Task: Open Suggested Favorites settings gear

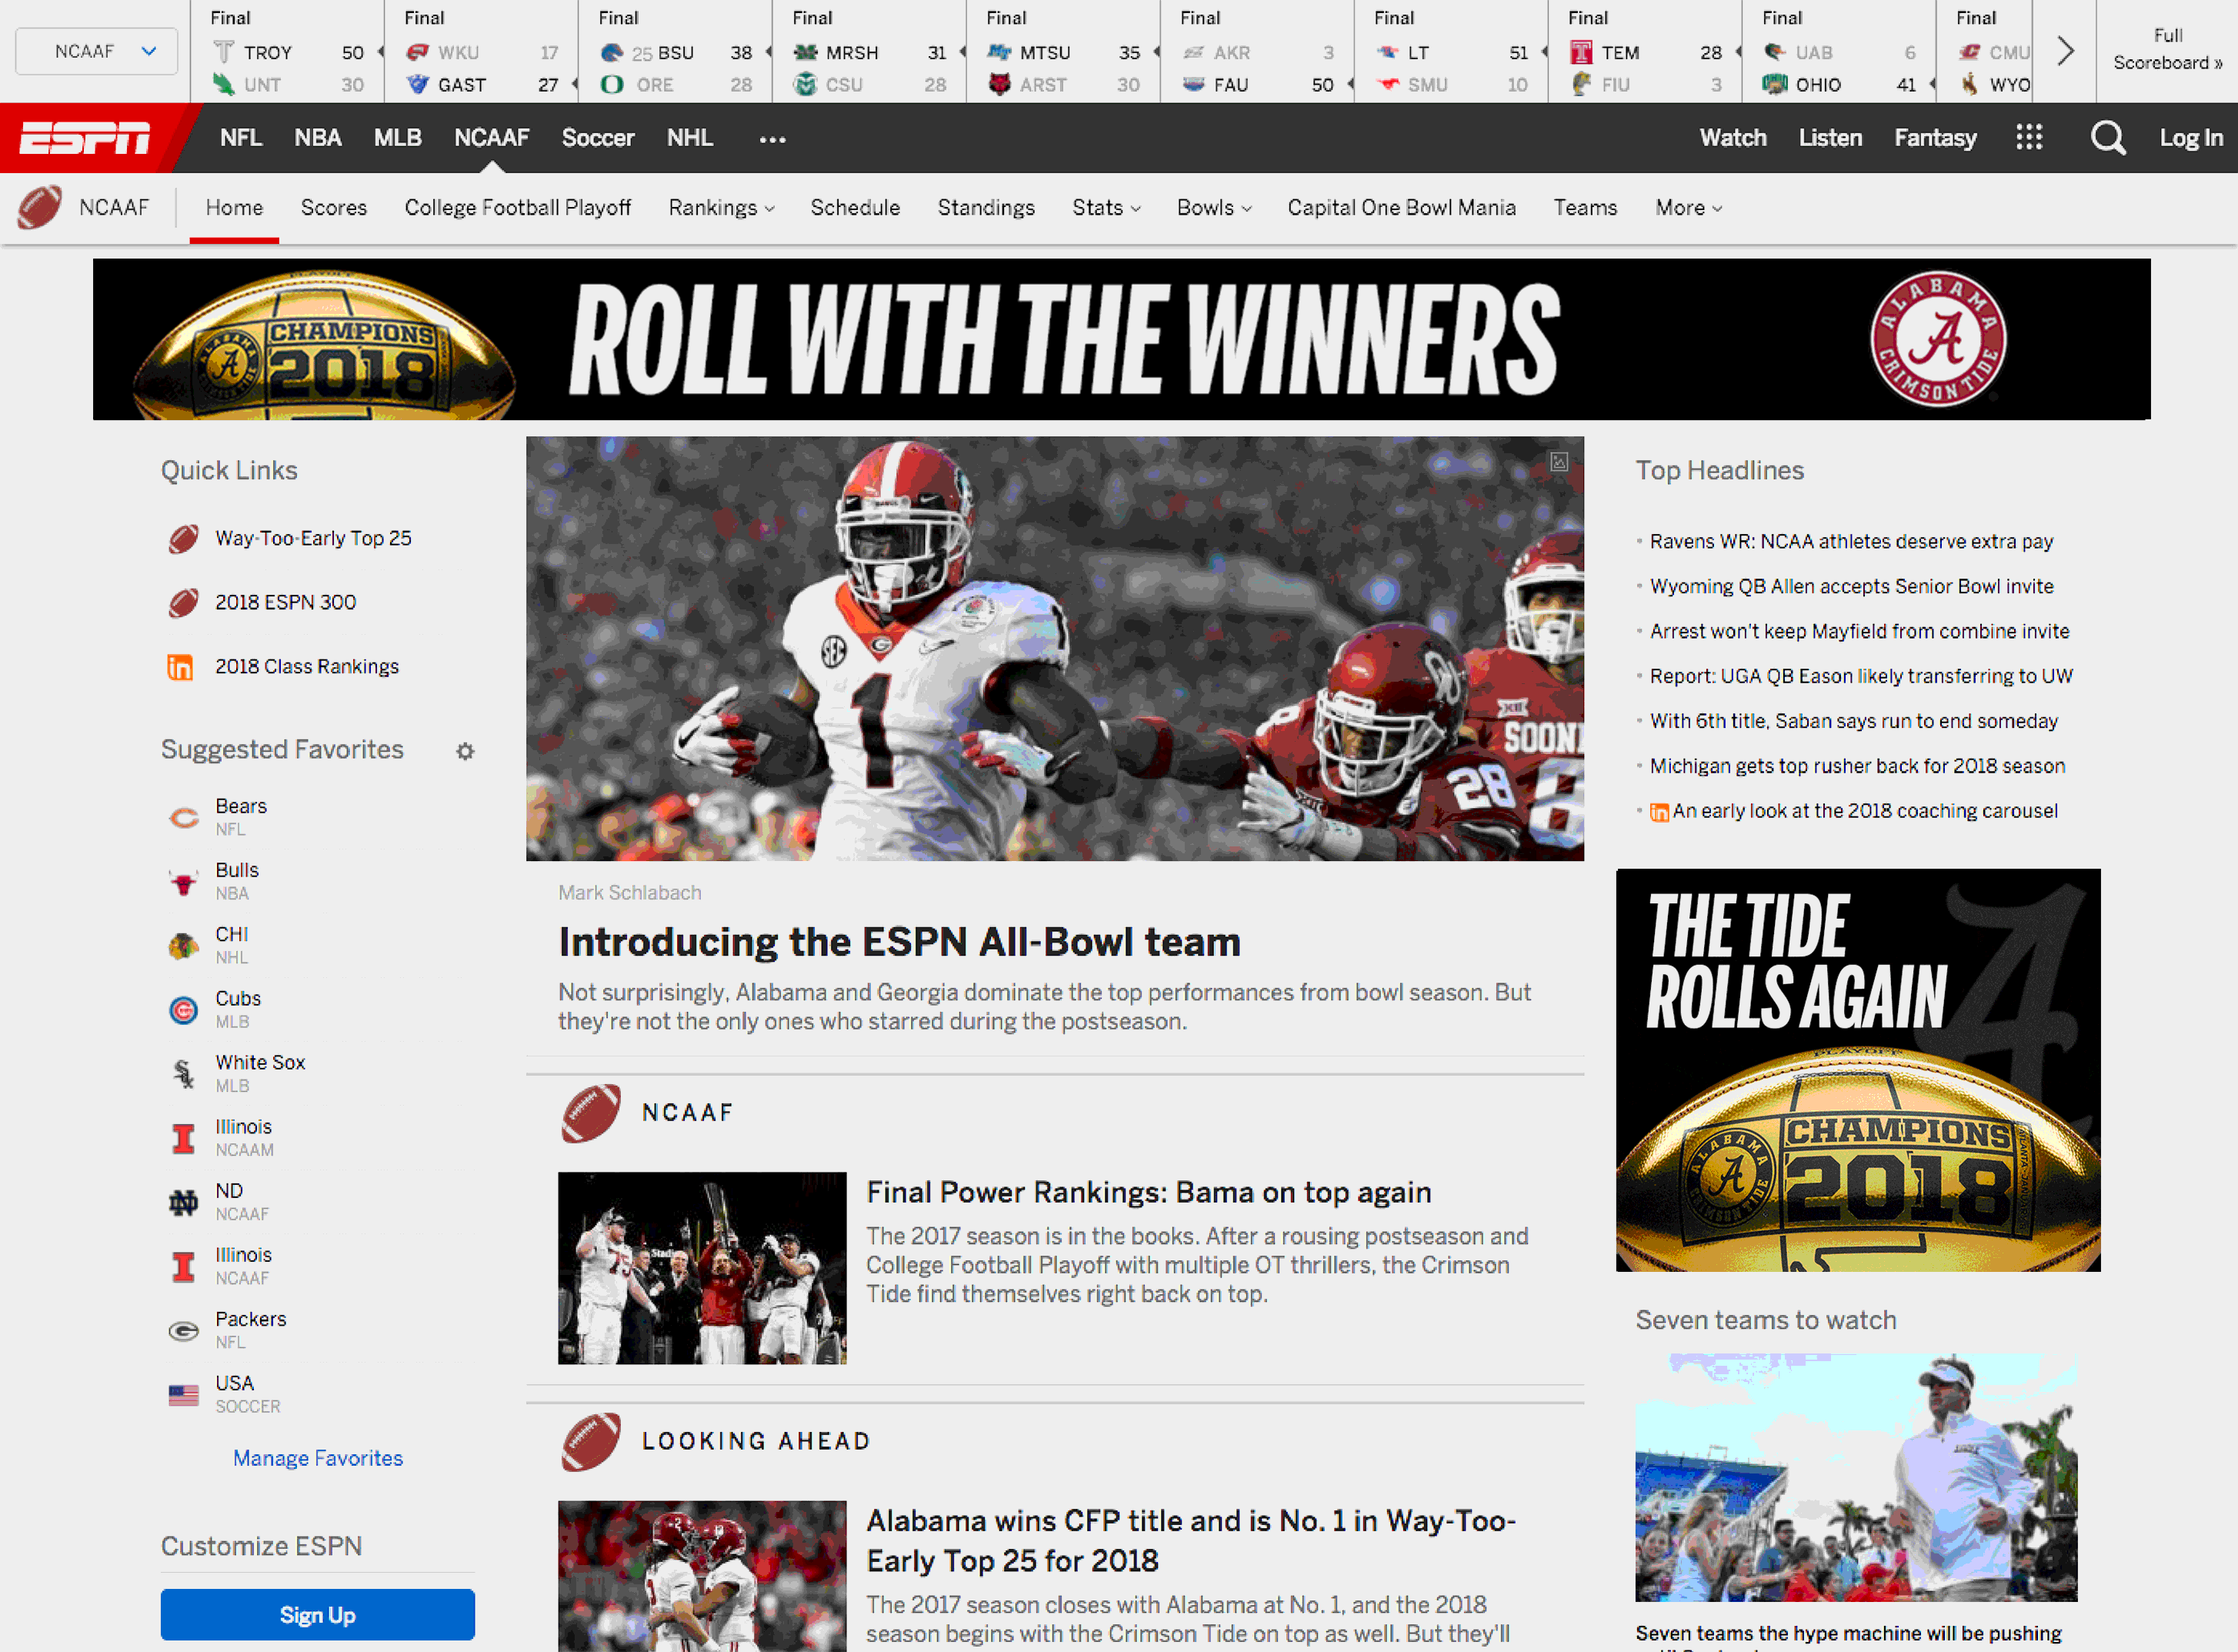Action: click(465, 751)
